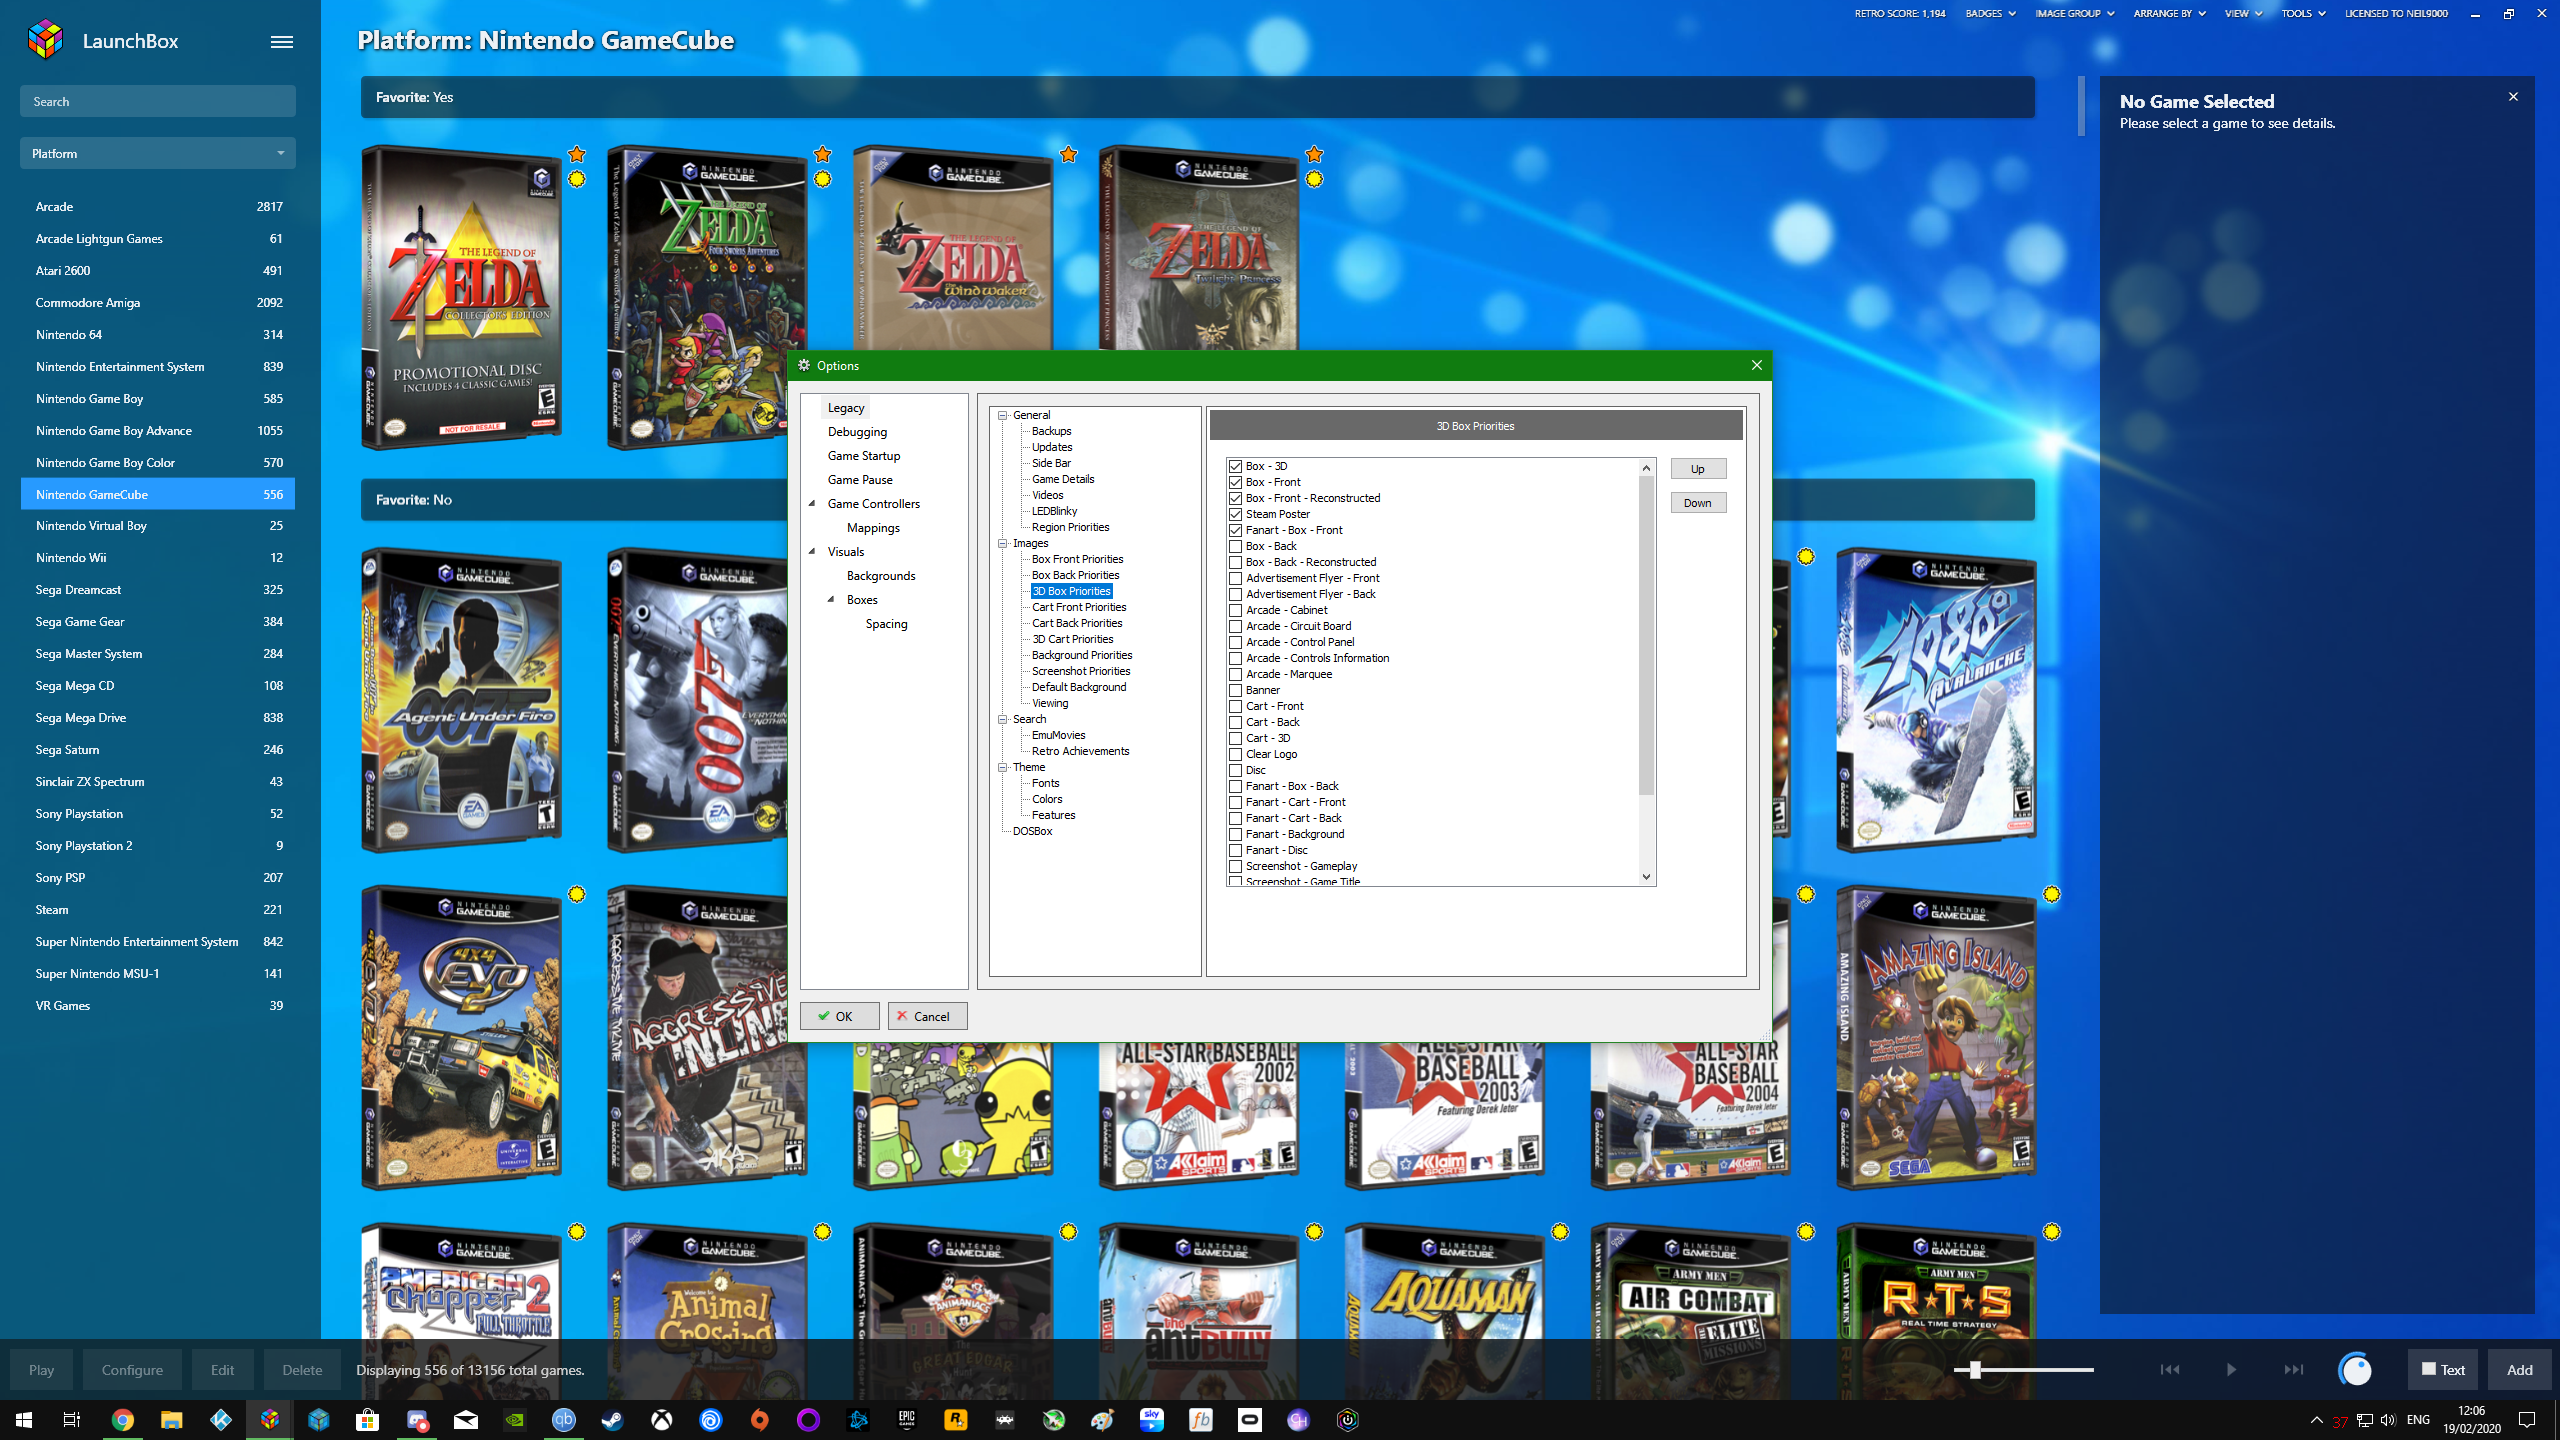Click the scroll down arrow in priorities list
The image size is (2560, 1440).
(x=1646, y=877)
